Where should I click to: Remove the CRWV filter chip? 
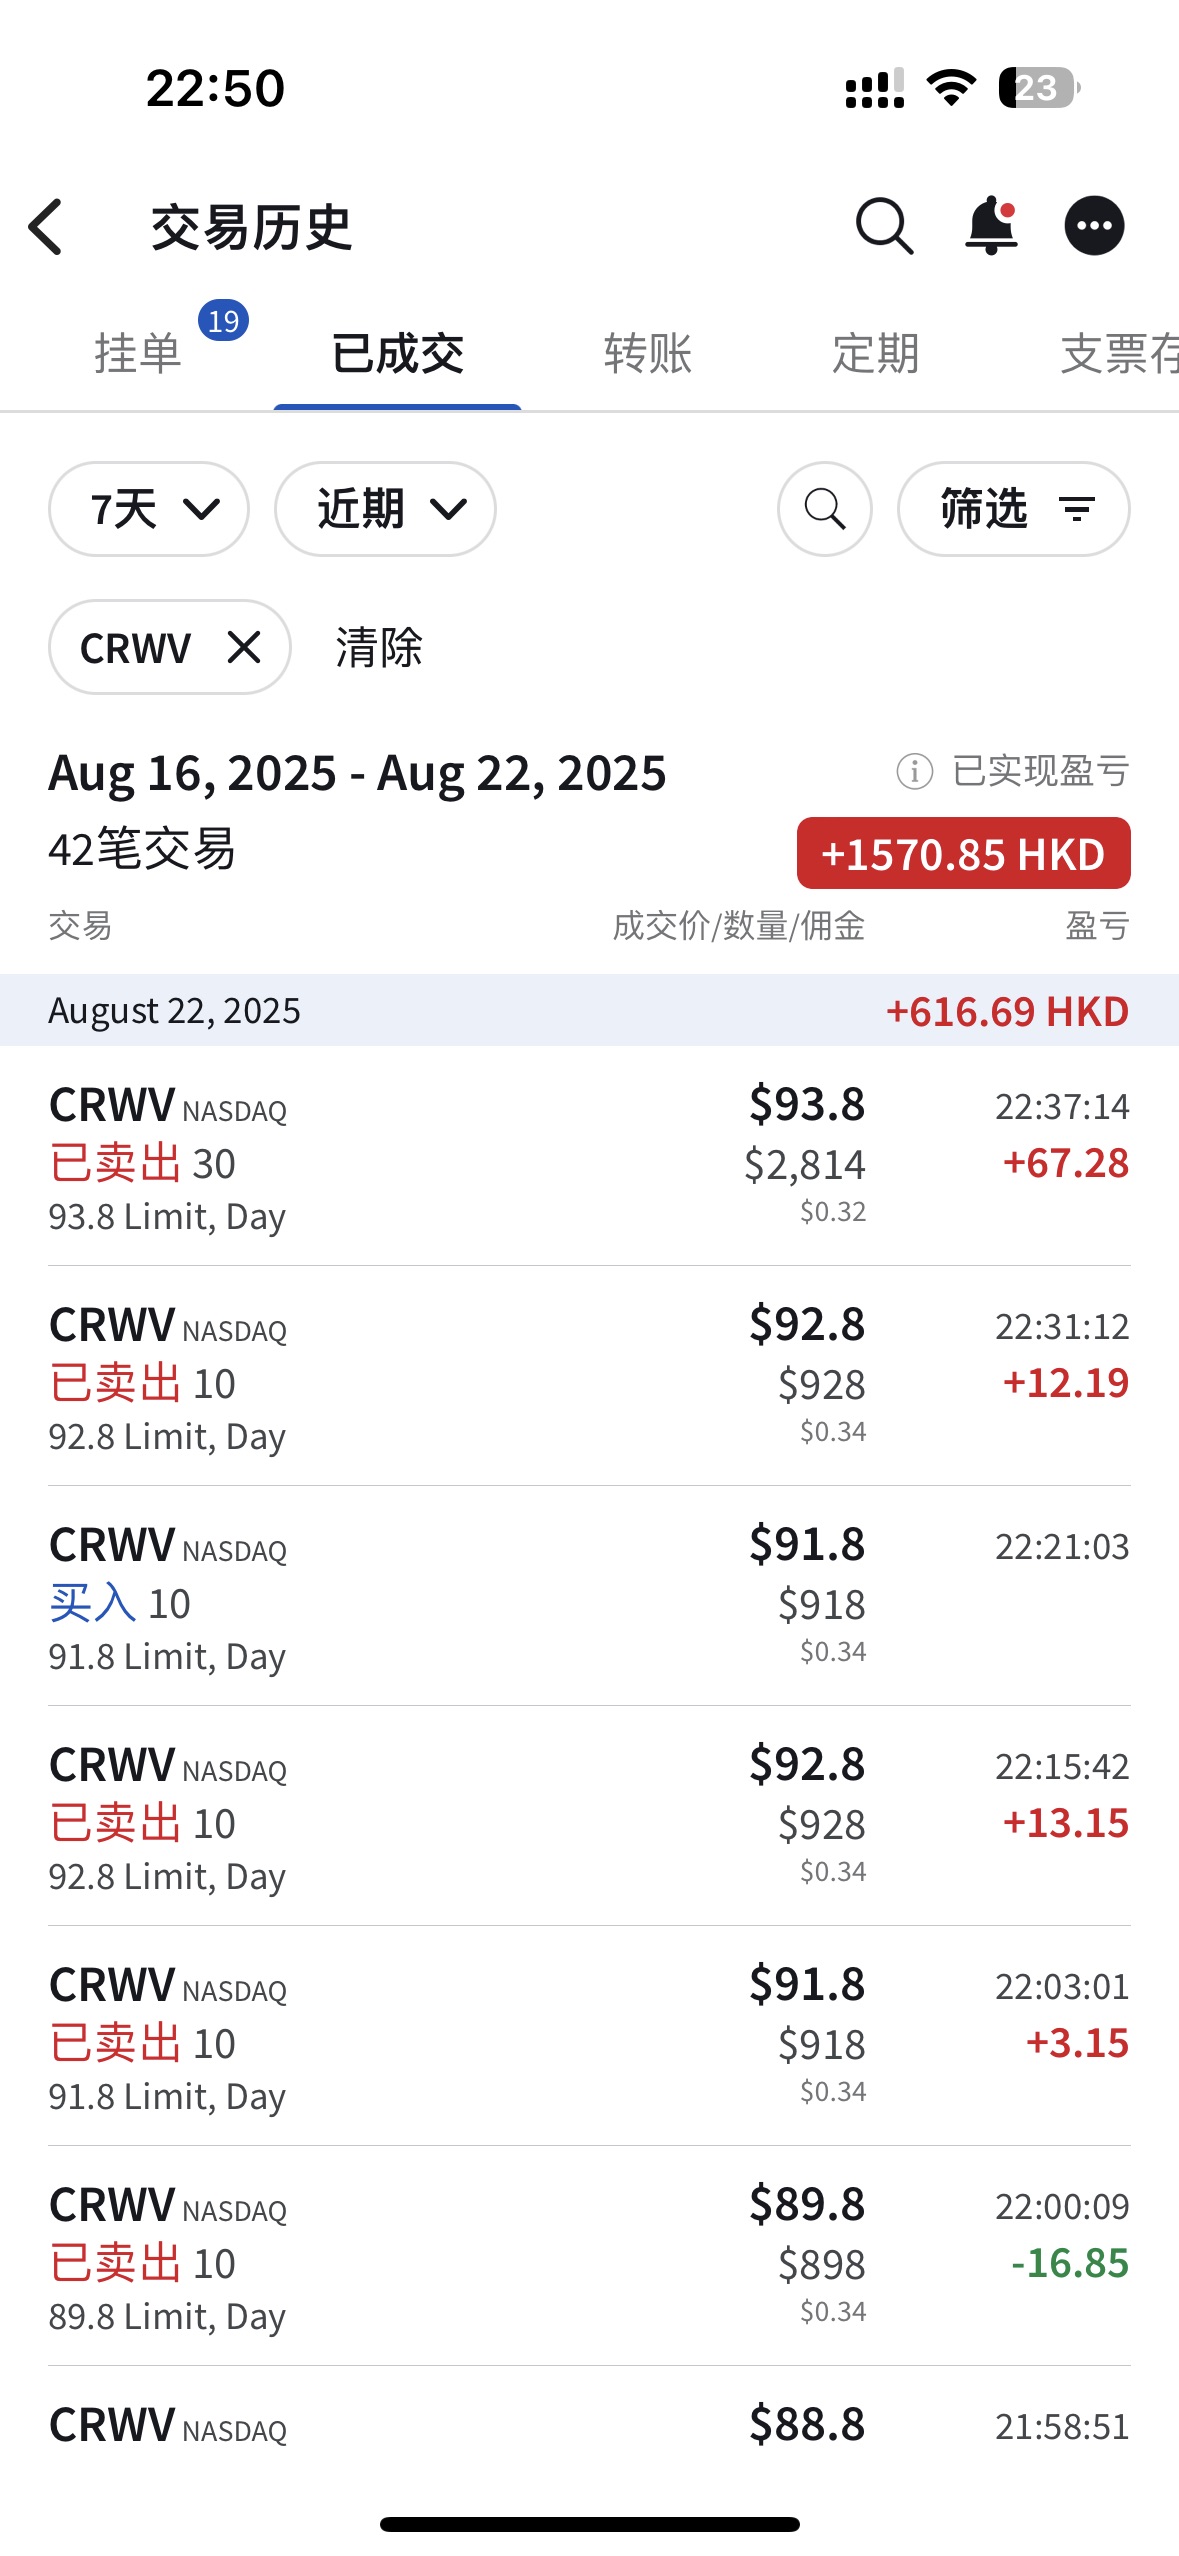pyautogui.click(x=244, y=647)
